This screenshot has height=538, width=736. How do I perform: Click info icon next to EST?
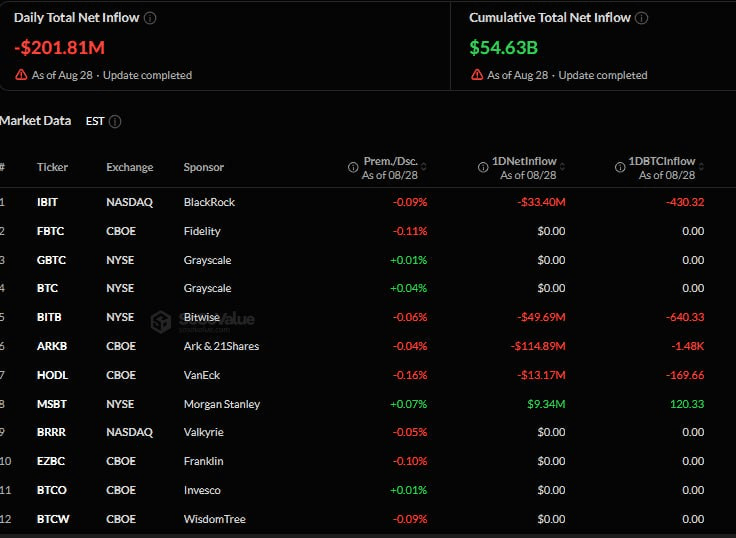pyautogui.click(x=115, y=122)
